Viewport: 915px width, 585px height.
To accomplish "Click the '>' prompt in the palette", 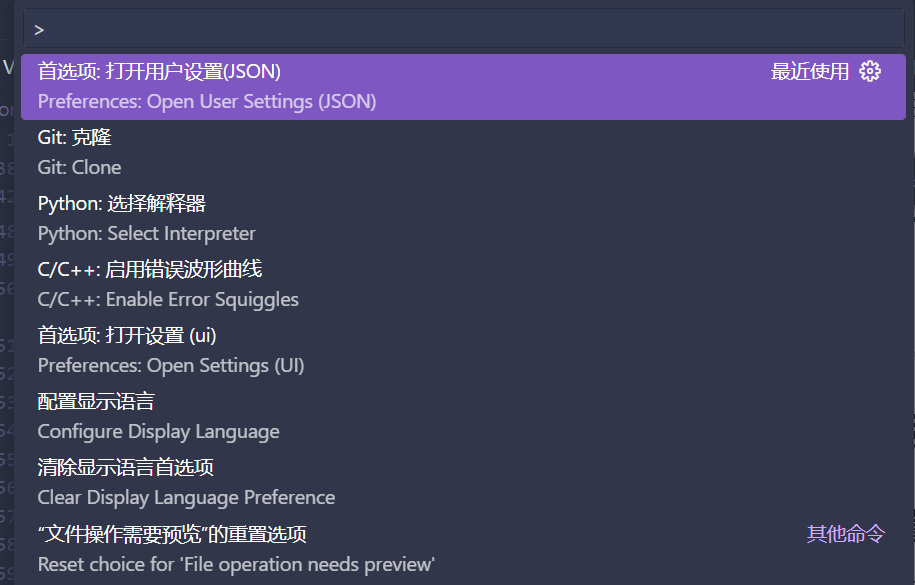I will (x=38, y=28).
